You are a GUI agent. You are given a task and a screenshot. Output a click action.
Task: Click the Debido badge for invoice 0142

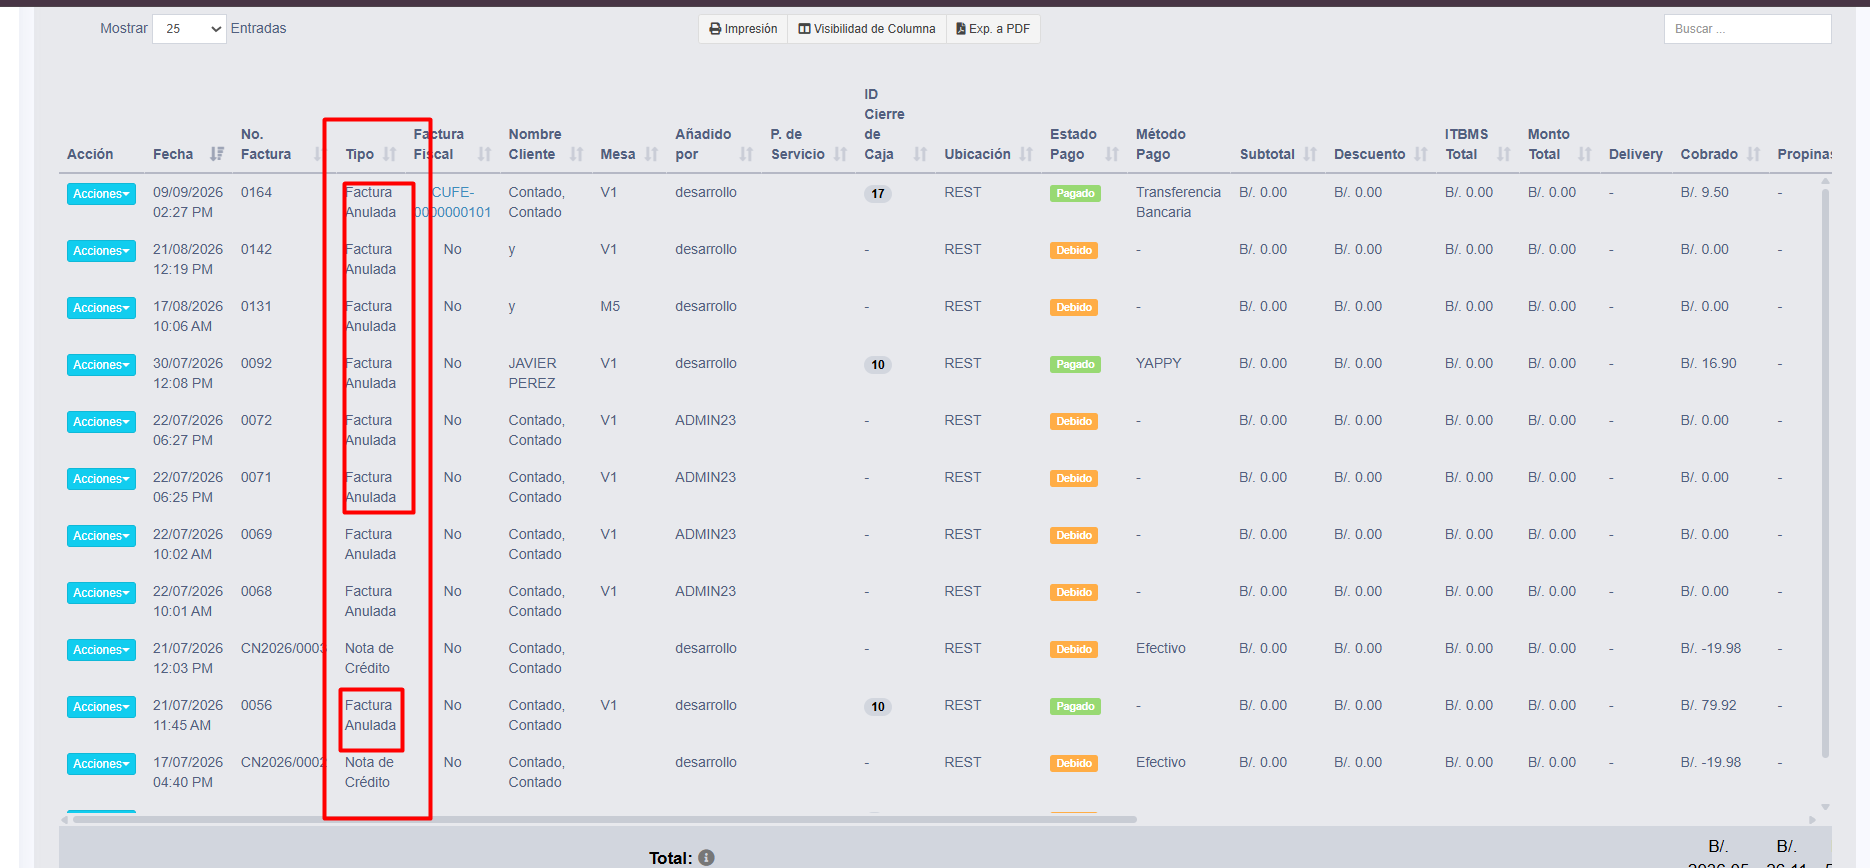click(x=1074, y=251)
